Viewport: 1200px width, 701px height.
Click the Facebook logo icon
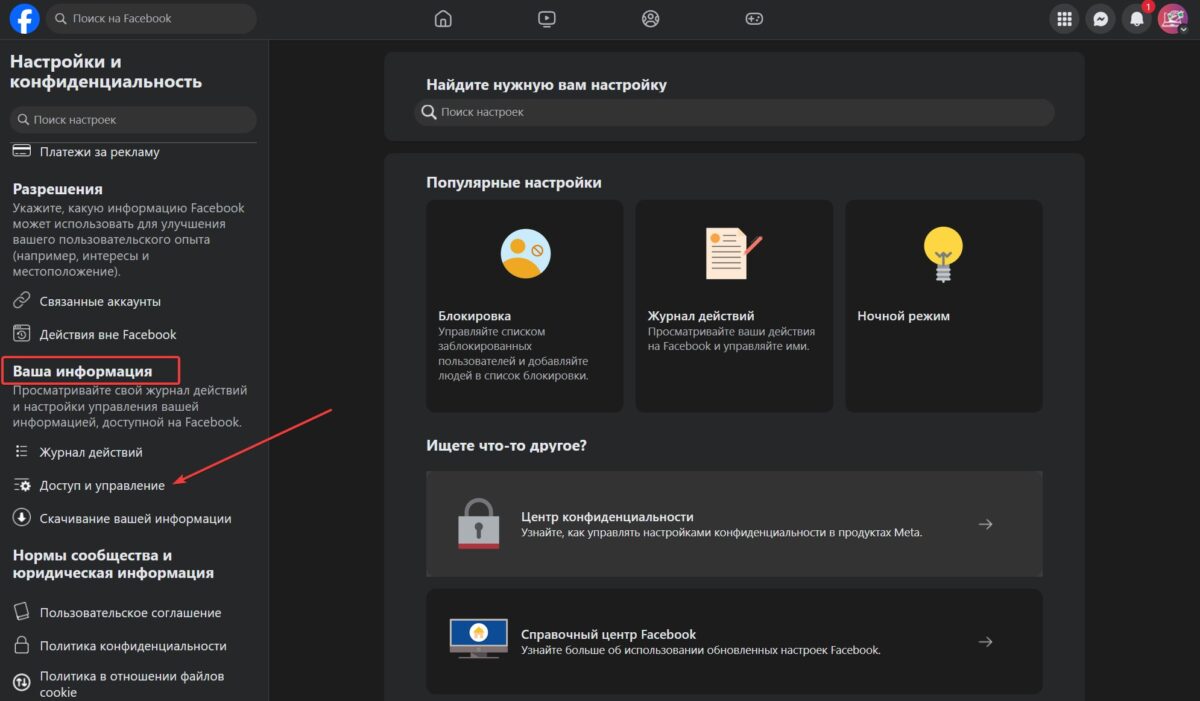23,18
